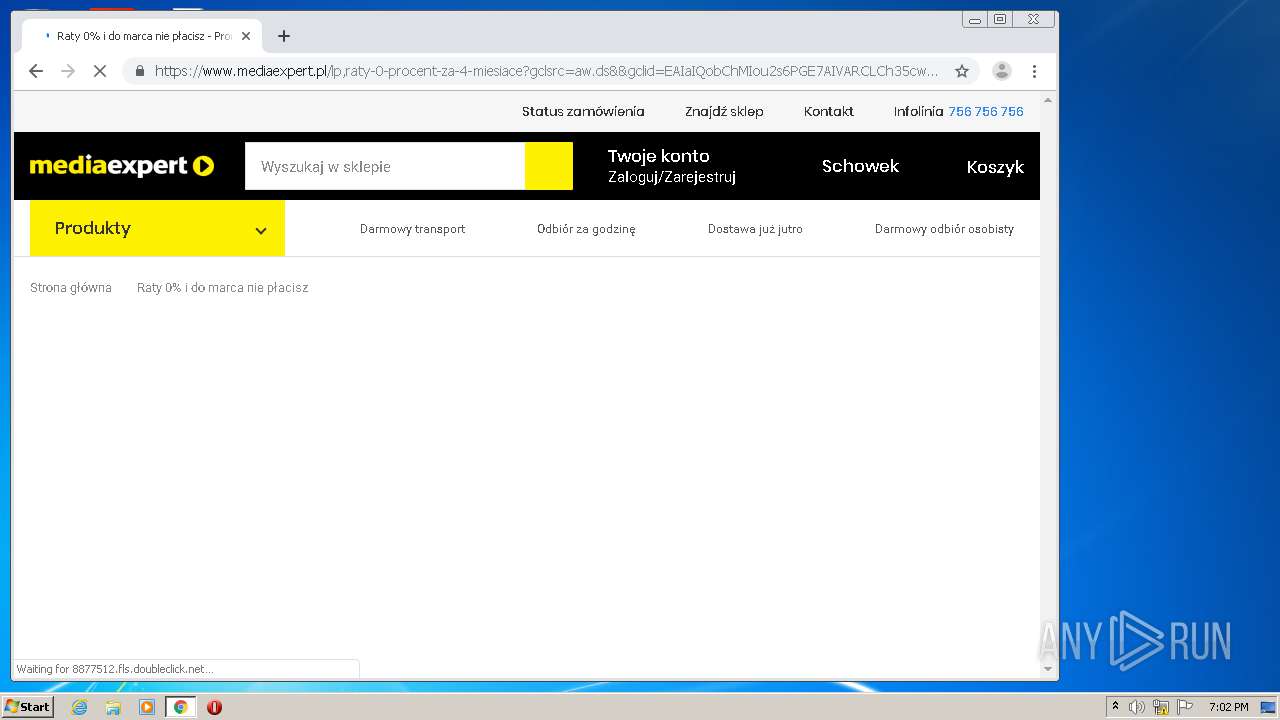Open the Chrome profile avatar
Screen dimensions: 1280x720
pos(1001,71)
